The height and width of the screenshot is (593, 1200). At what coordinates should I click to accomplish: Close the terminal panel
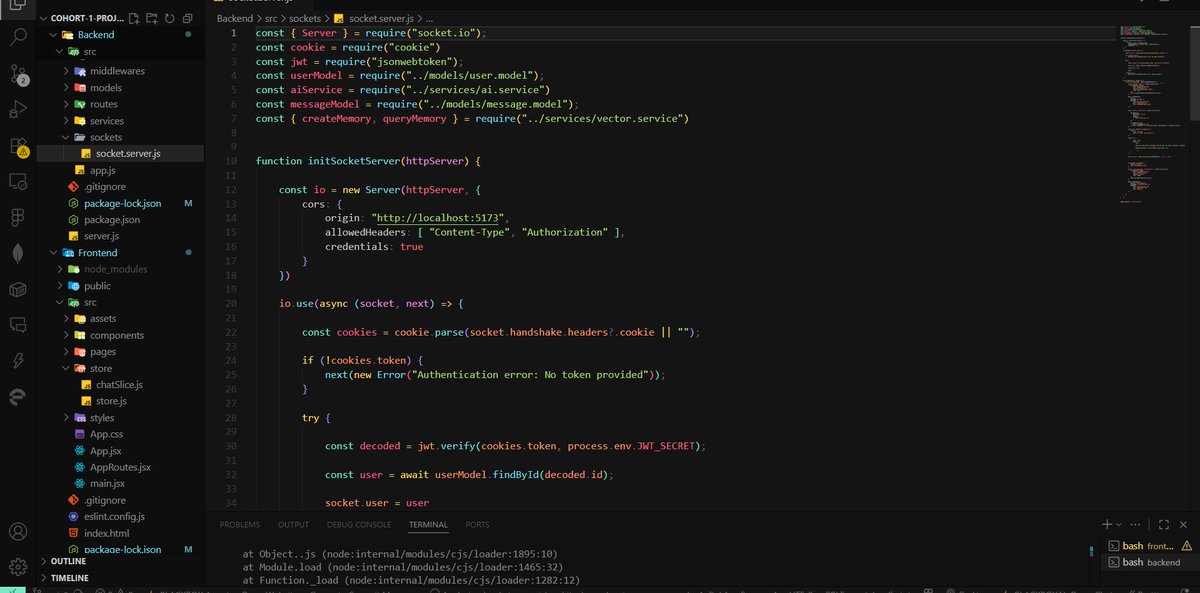1185,524
